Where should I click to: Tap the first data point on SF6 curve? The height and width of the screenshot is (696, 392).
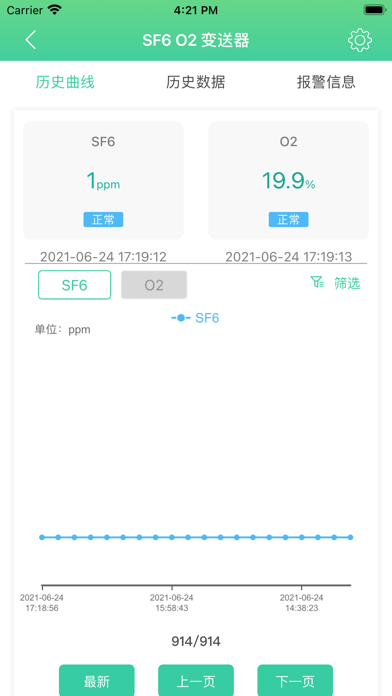[x=42, y=537]
